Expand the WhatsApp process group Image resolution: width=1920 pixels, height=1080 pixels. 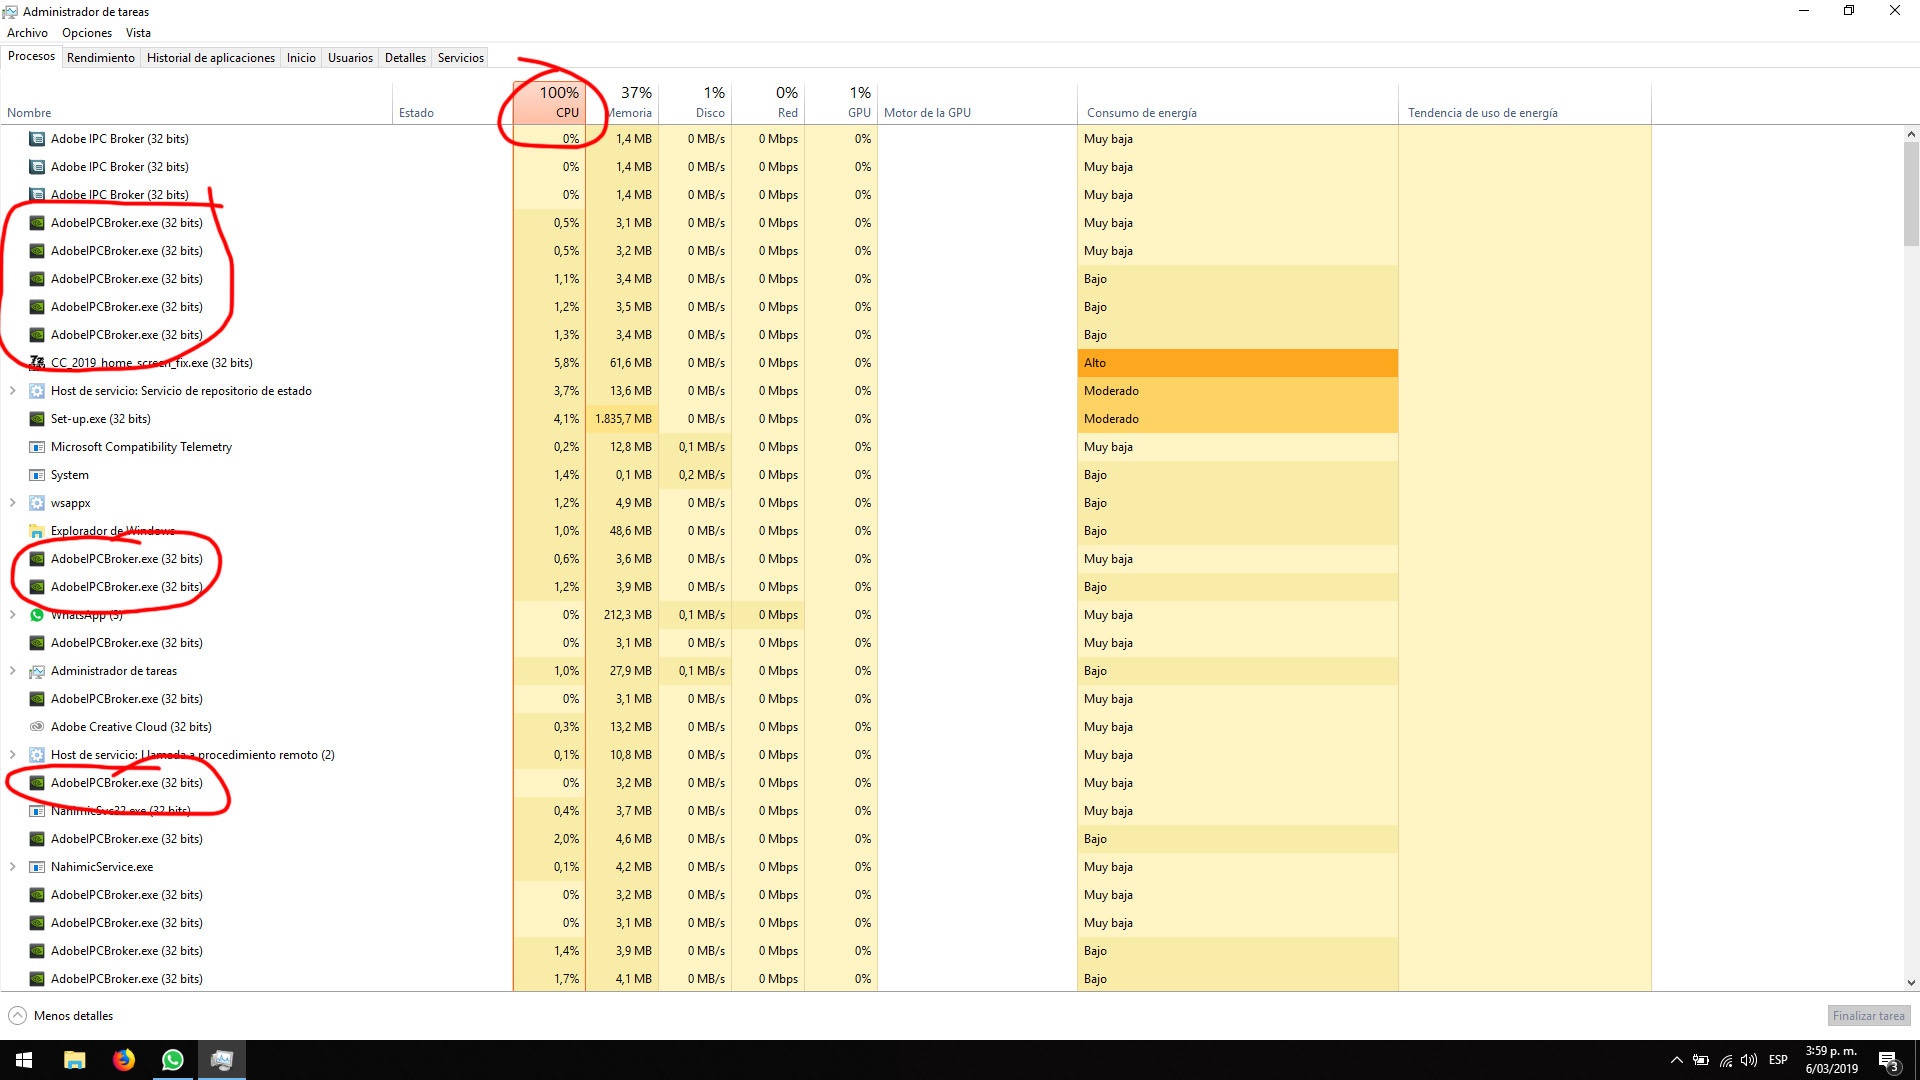click(12, 615)
